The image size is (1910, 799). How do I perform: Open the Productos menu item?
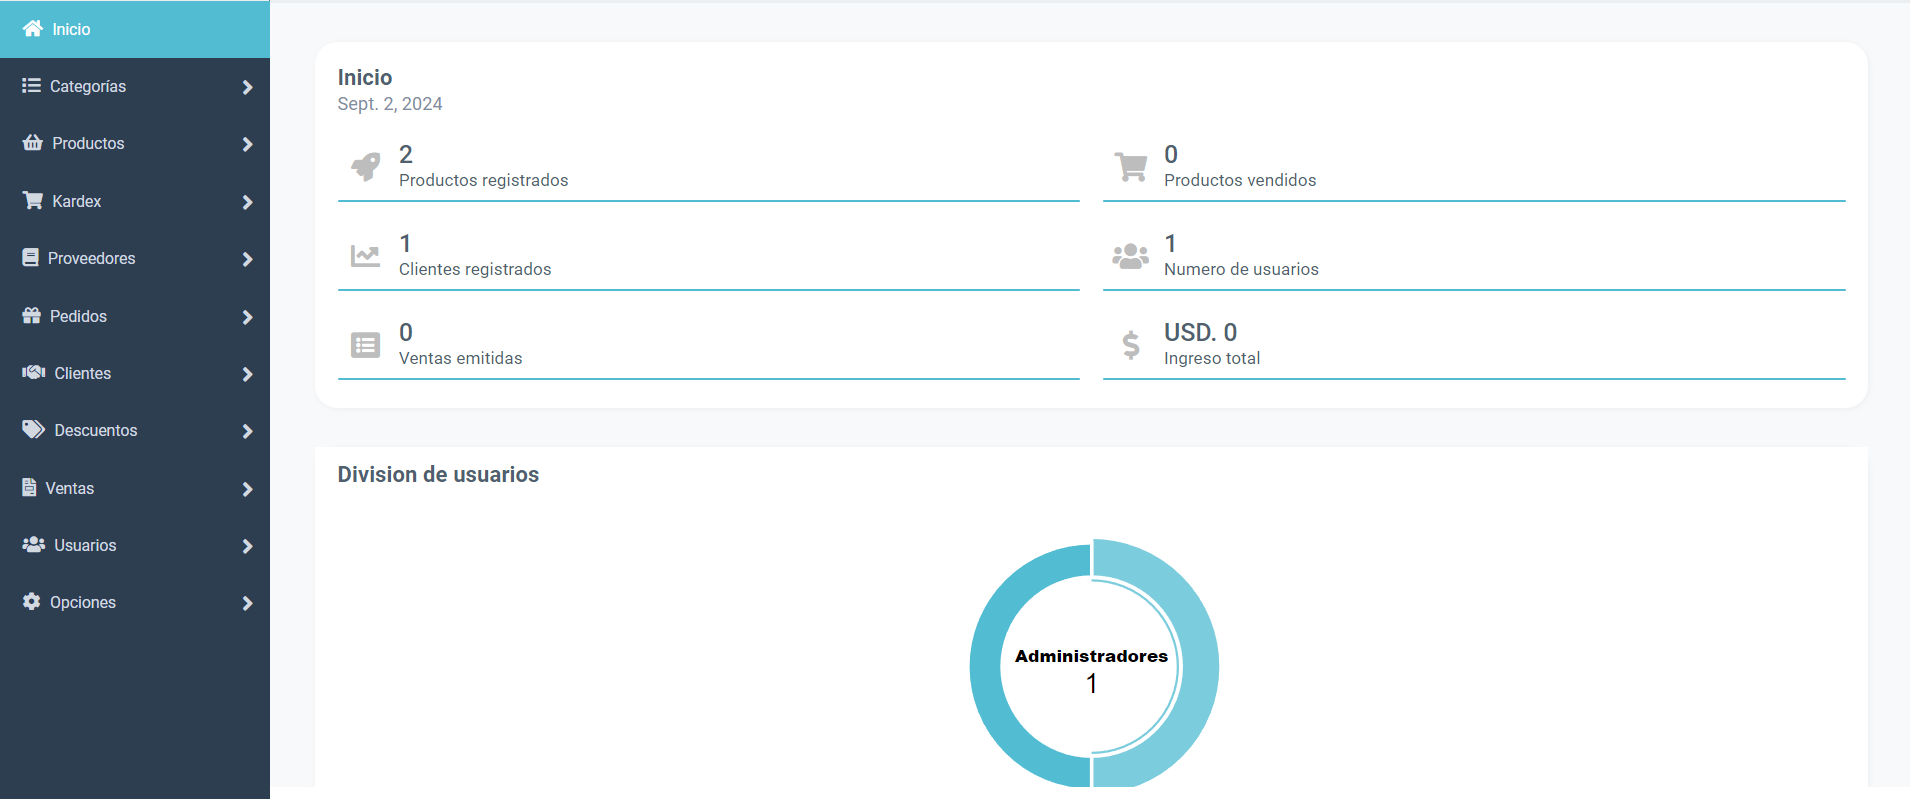(x=135, y=144)
